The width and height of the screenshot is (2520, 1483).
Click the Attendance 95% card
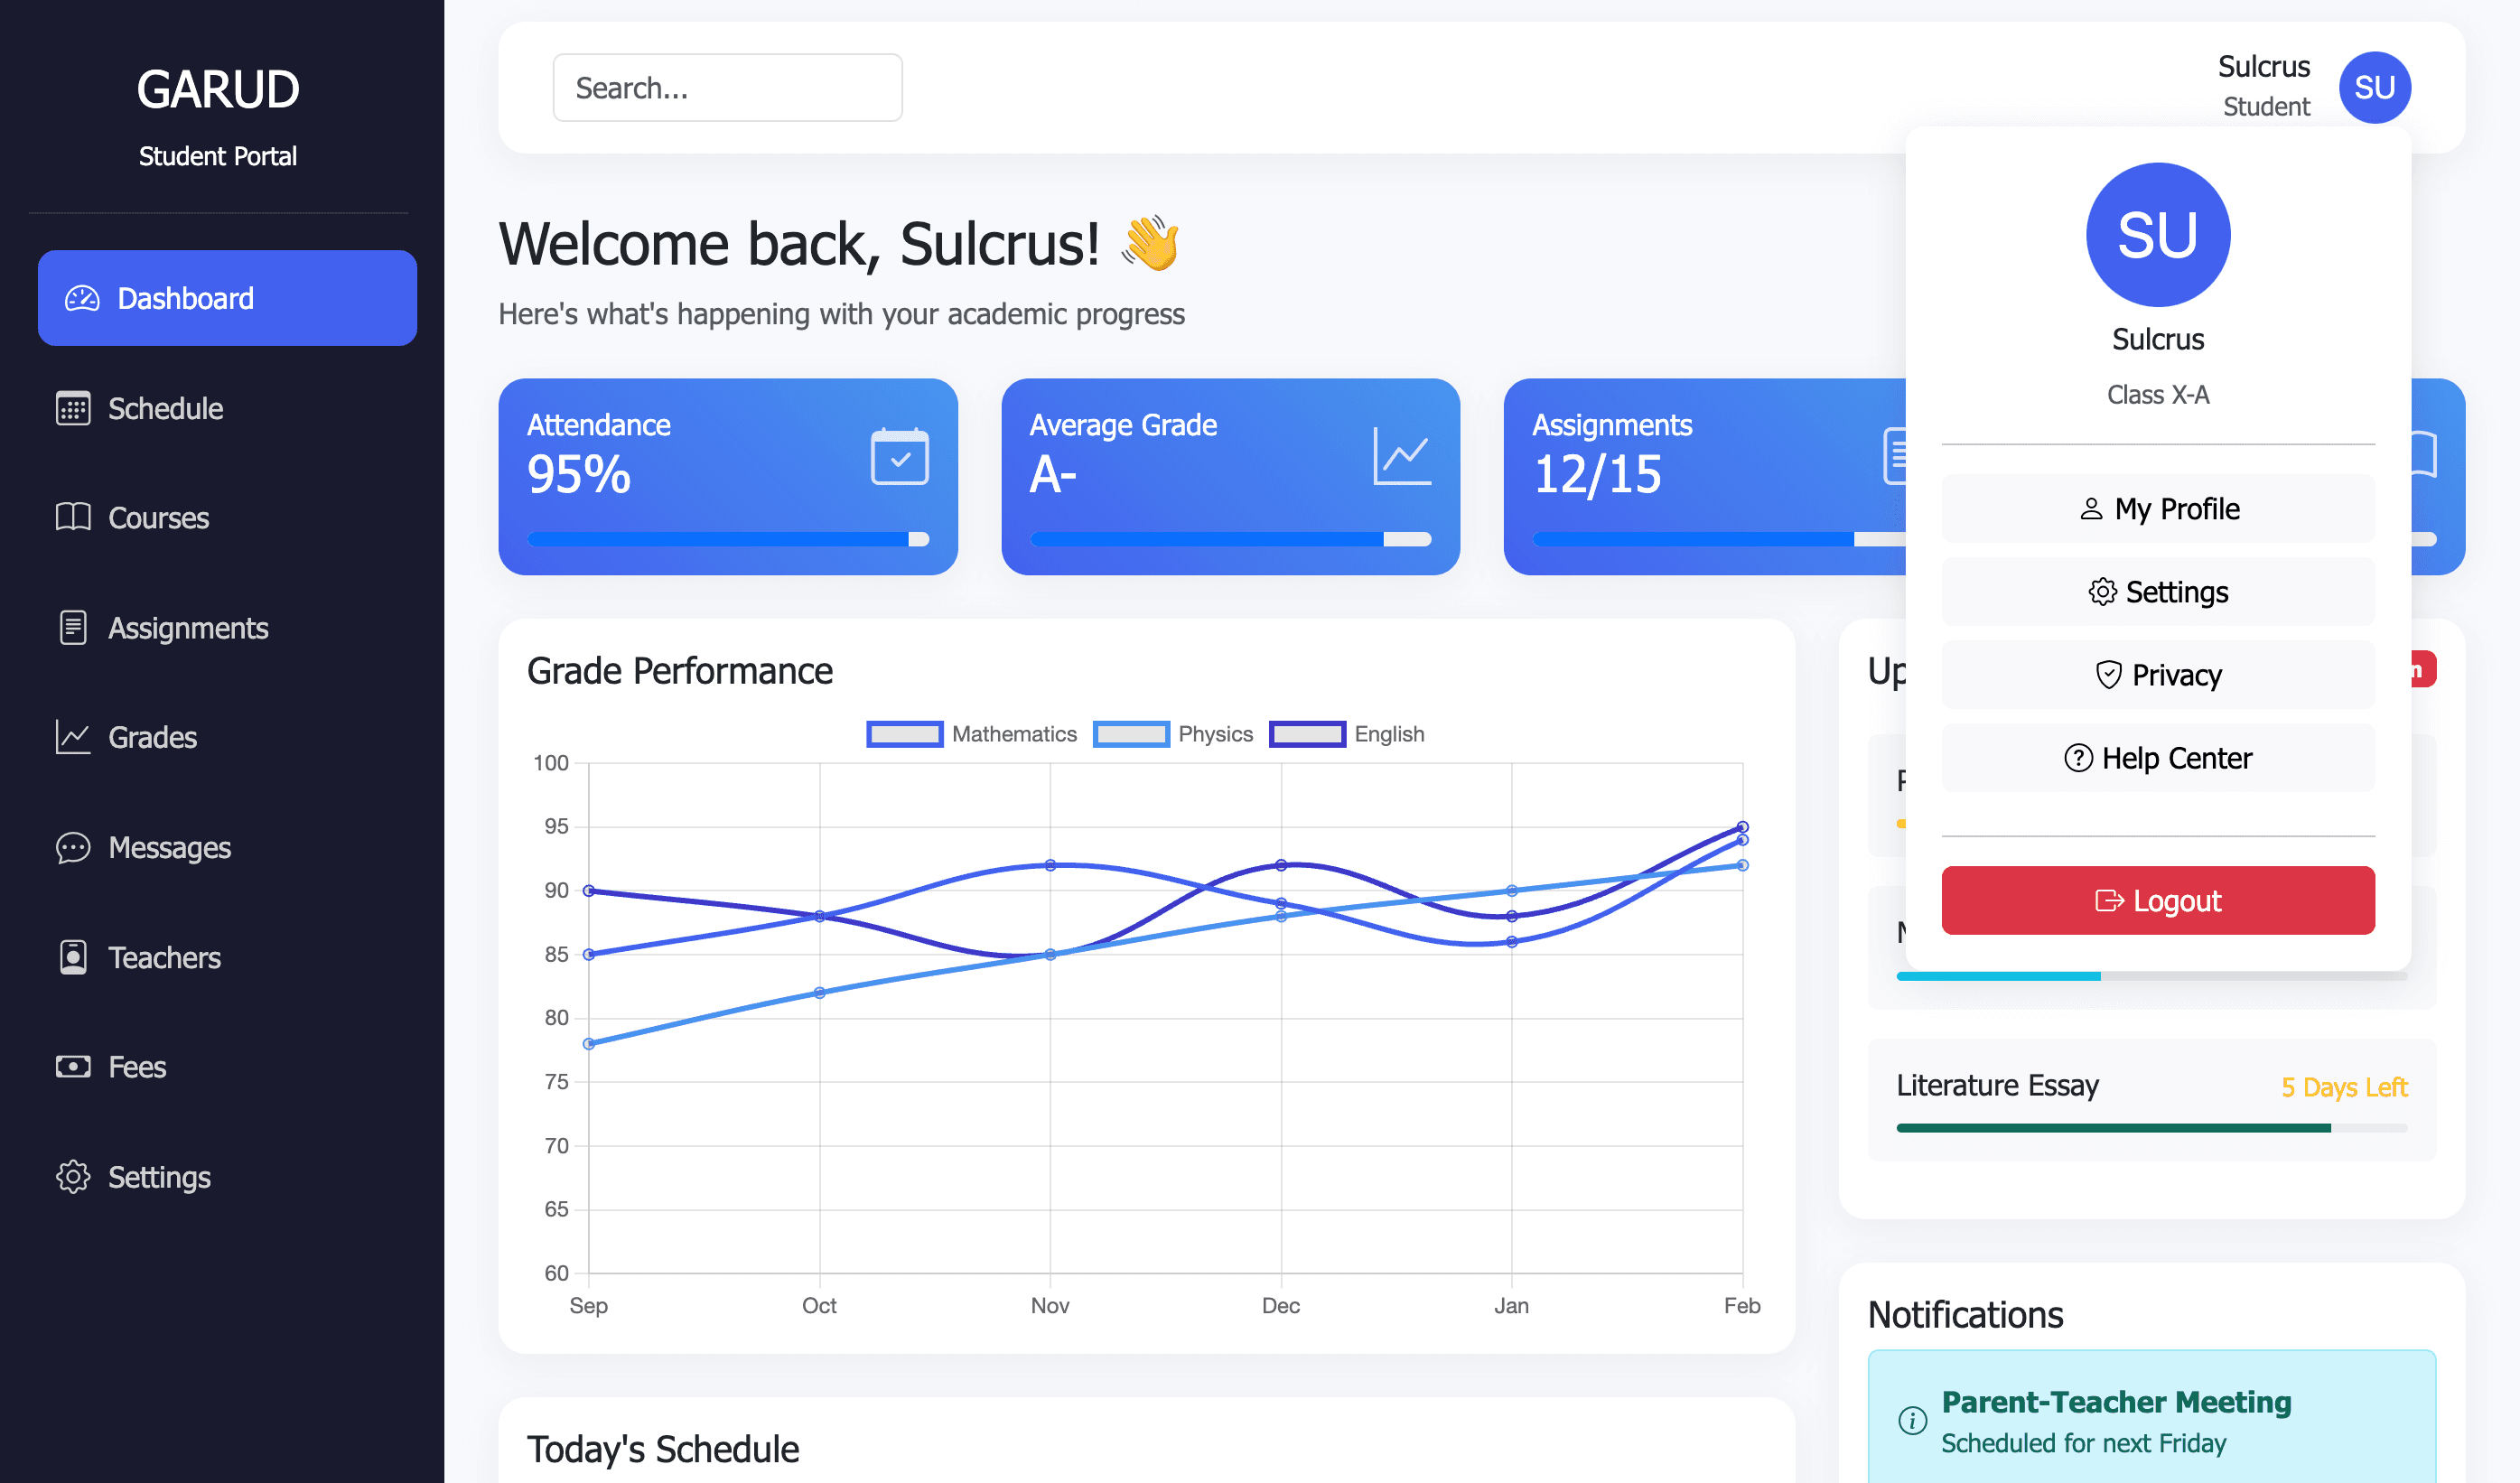click(x=728, y=477)
